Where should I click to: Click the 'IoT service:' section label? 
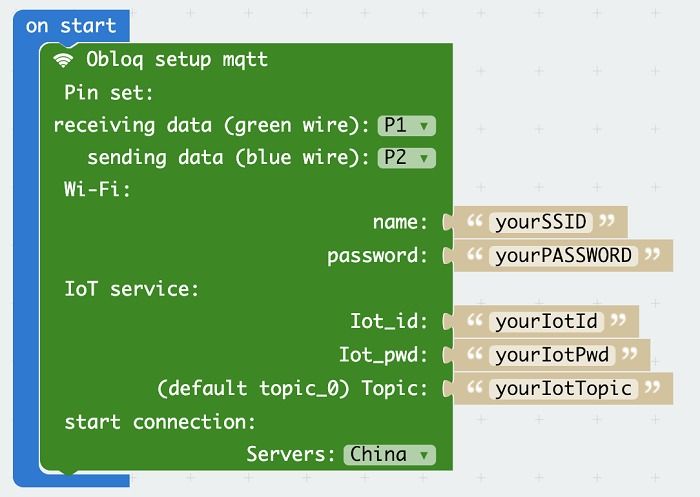pos(132,289)
